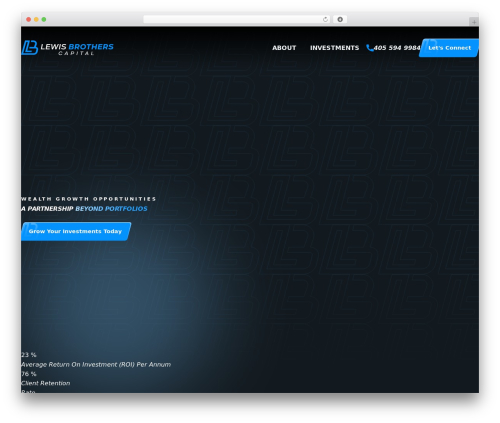
Task: Open the Investments menu item
Action: tap(334, 48)
